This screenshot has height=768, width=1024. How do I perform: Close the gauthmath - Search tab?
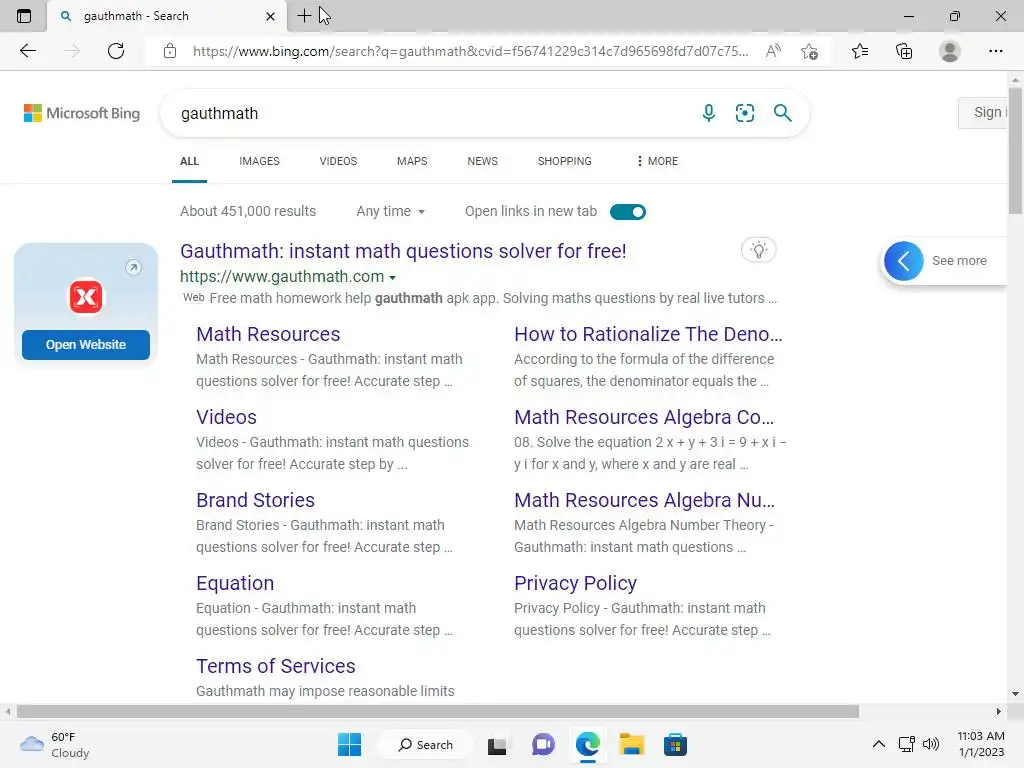coord(270,16)
